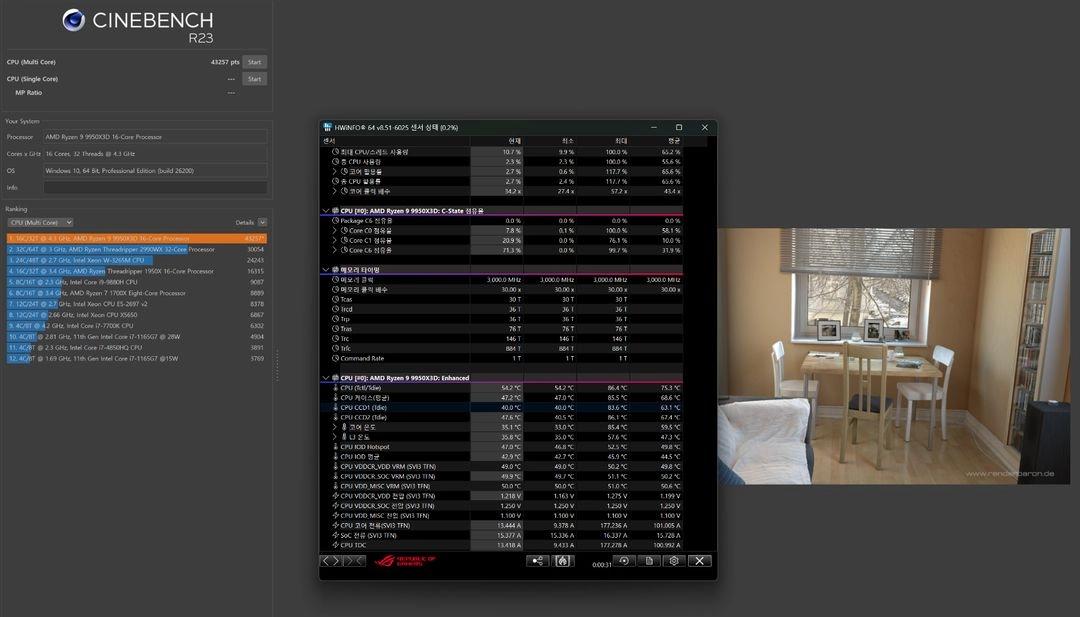1080x617 pixels.
Task: Click the expand-all arrows icon in HWiNFO toolbar
Action: [331, 561]
